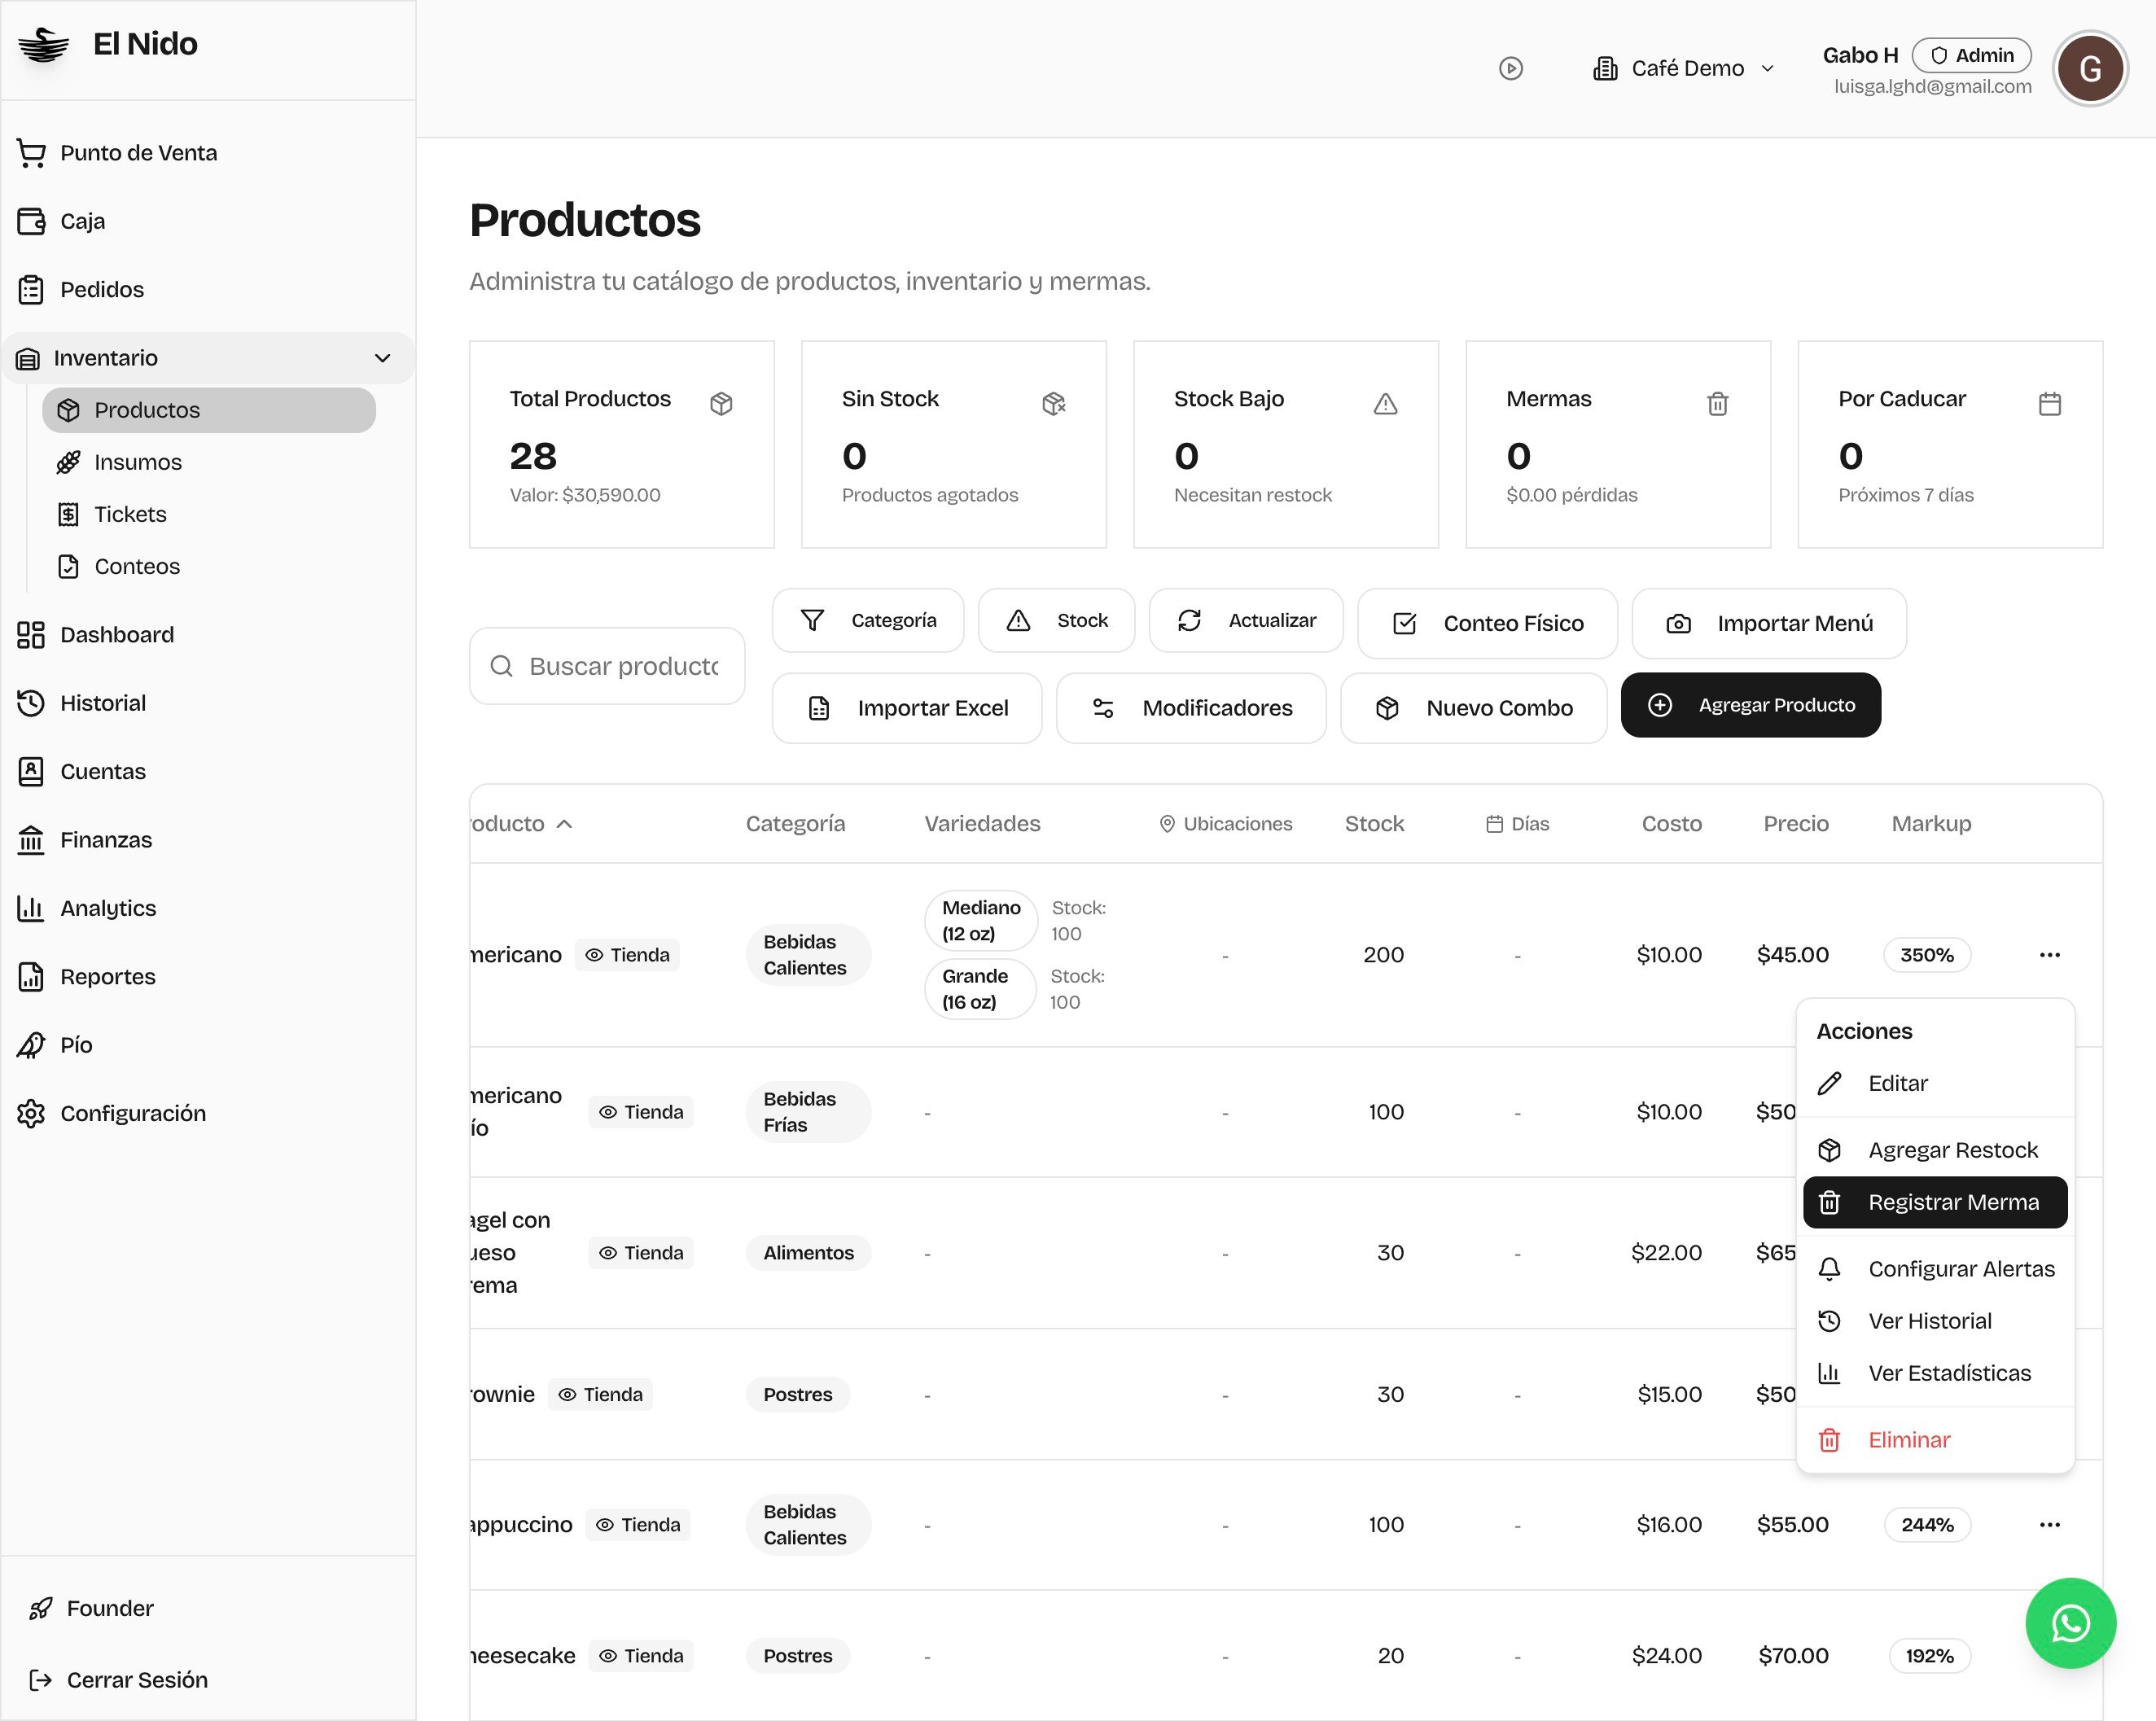
Task: Choose Ver Historial in Acciones menu
Action: (1935, 1321)
